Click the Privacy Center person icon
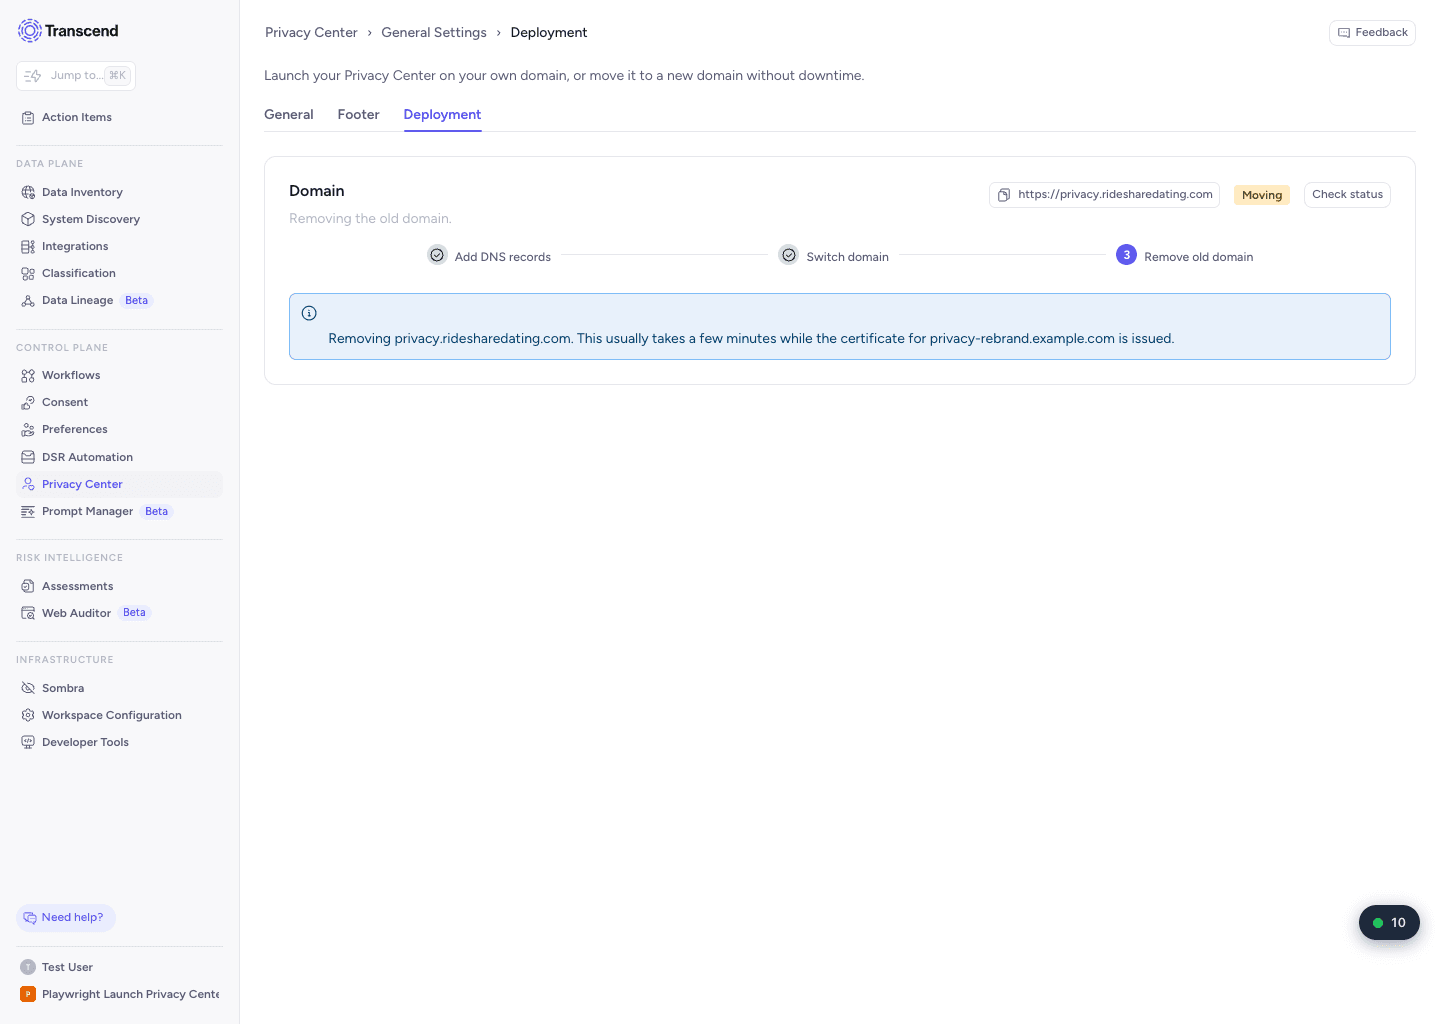The width and height of the screenshot is (1440, 1024). pos(28,484)
